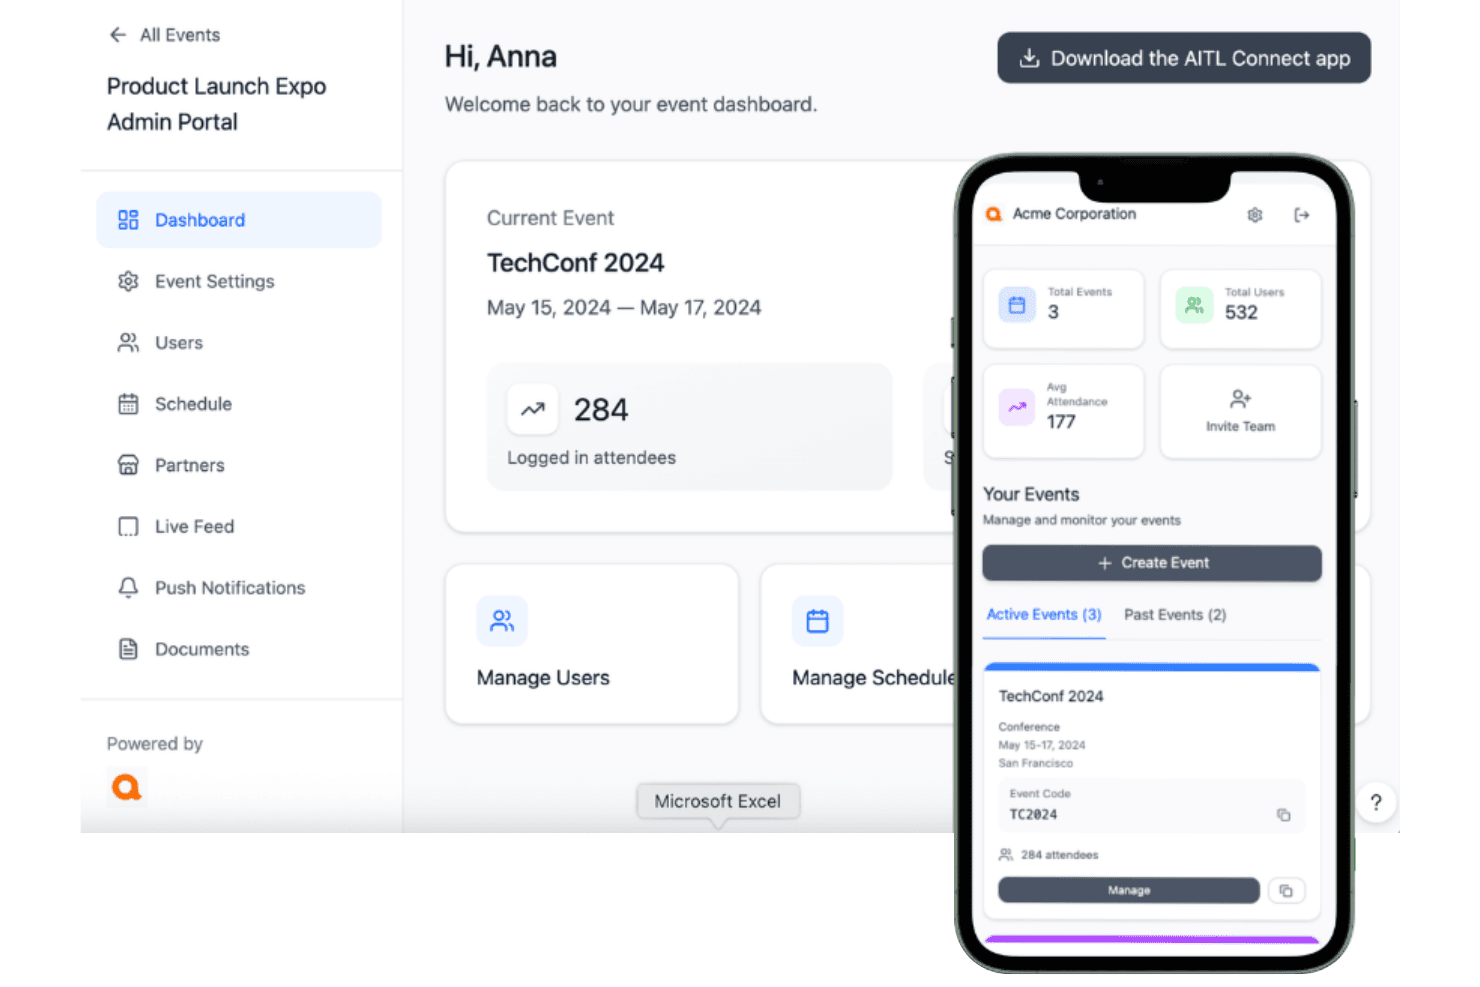
Task: Select Partners in the sidebar
Action: click(239, 465)
